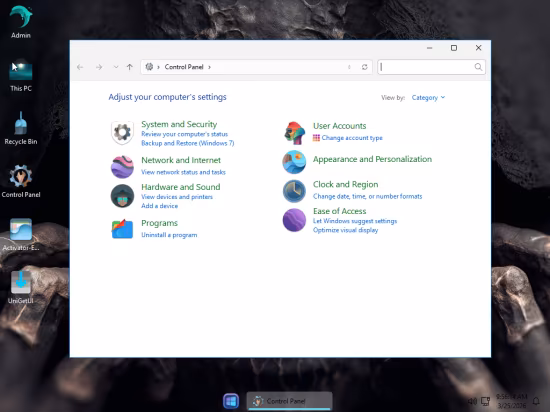Click the search magnifier icon

click(x=478, y=67)
